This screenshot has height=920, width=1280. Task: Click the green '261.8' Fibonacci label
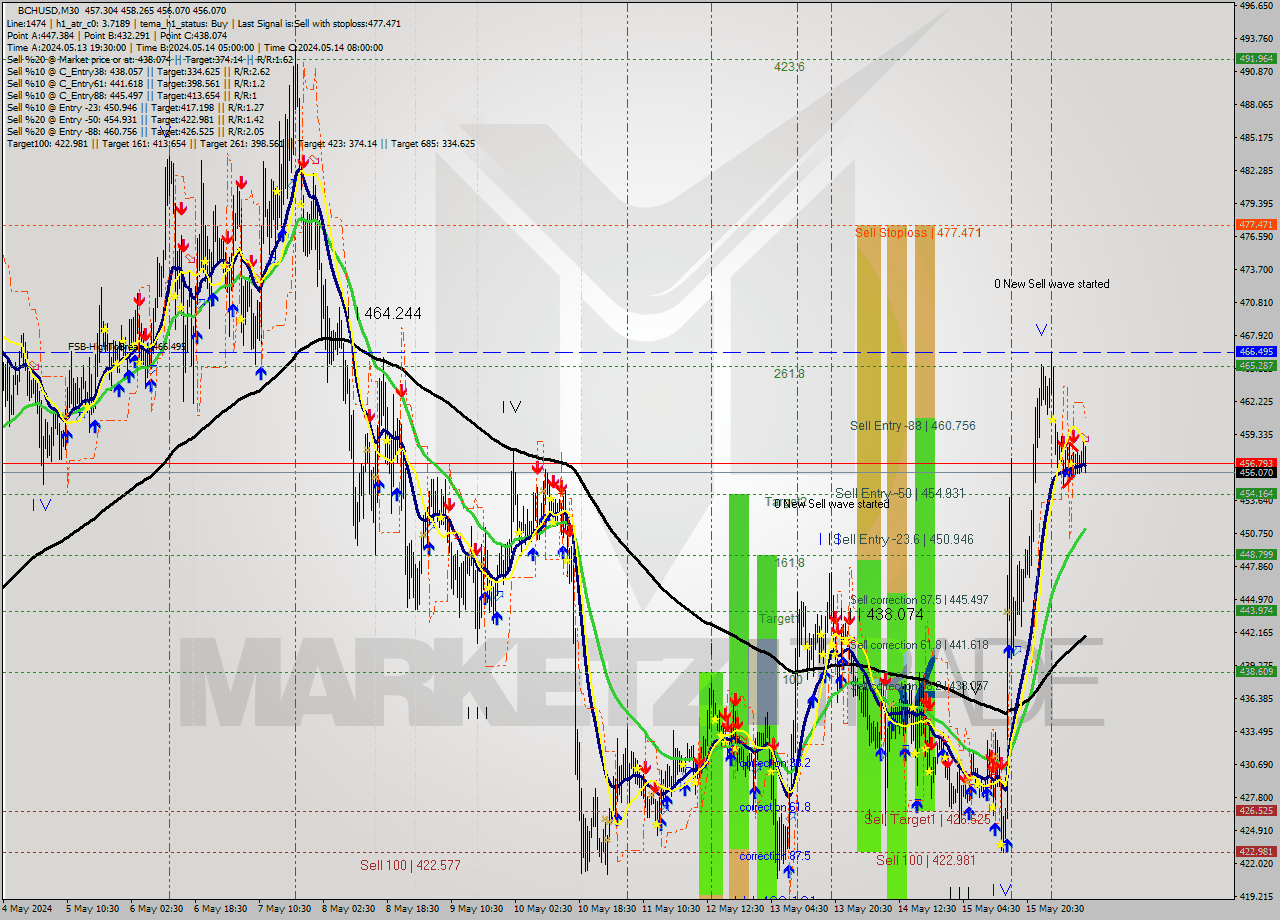tap(789, 373)
